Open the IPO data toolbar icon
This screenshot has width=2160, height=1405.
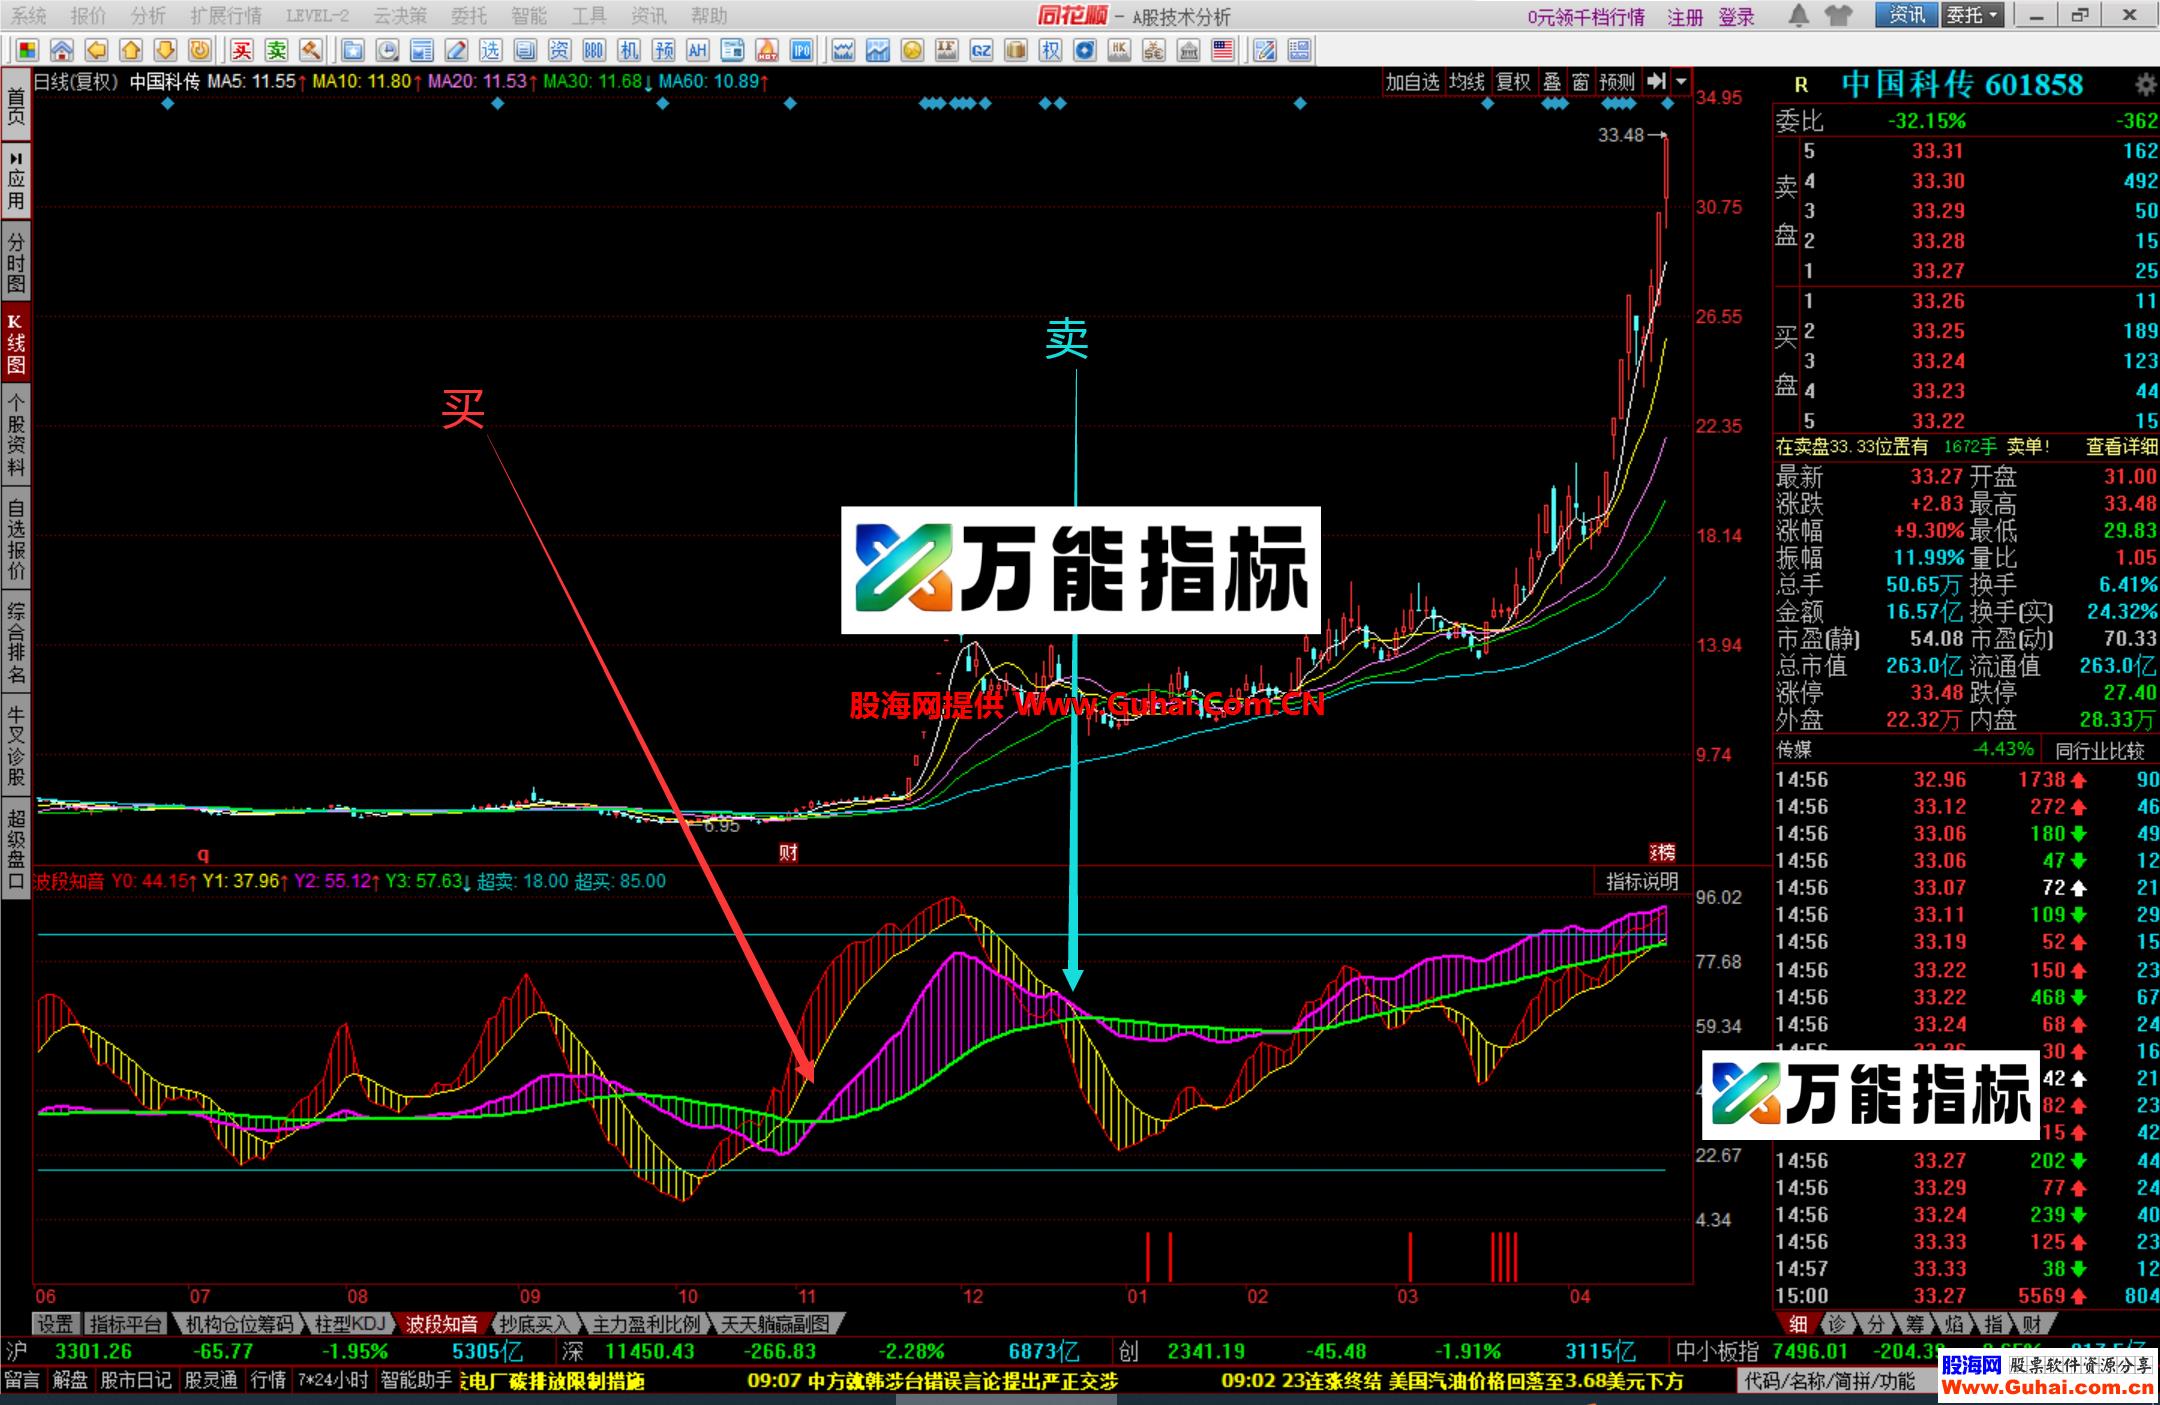(x=803, y=48)
